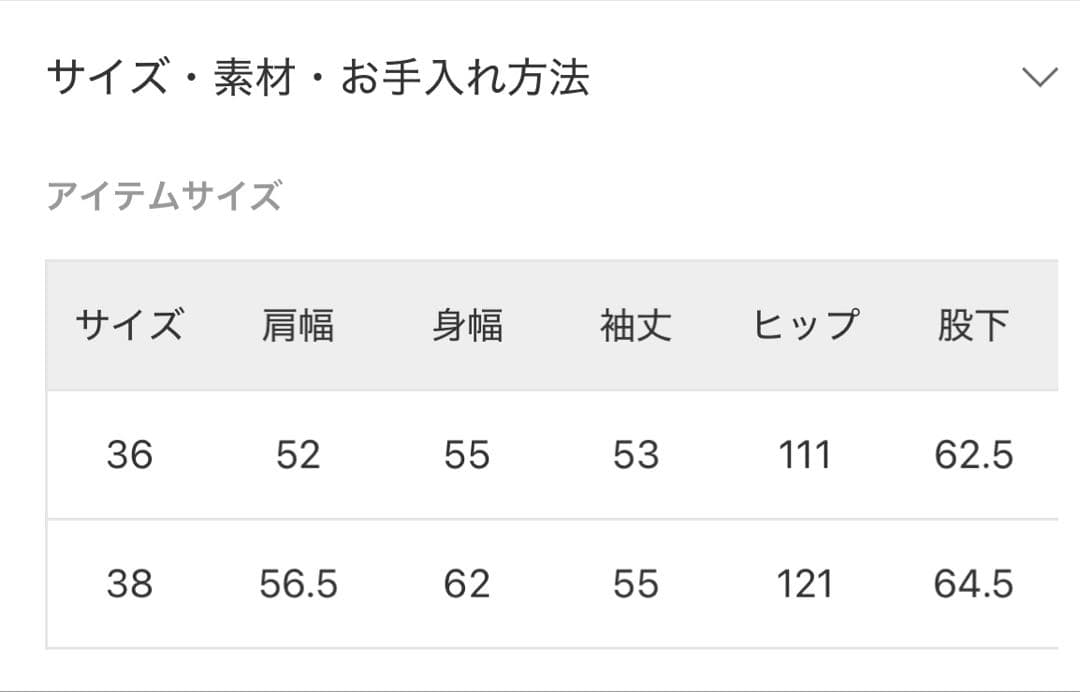Click shoulder width value 52
The image size is (1080, 692).
point(298,455)
